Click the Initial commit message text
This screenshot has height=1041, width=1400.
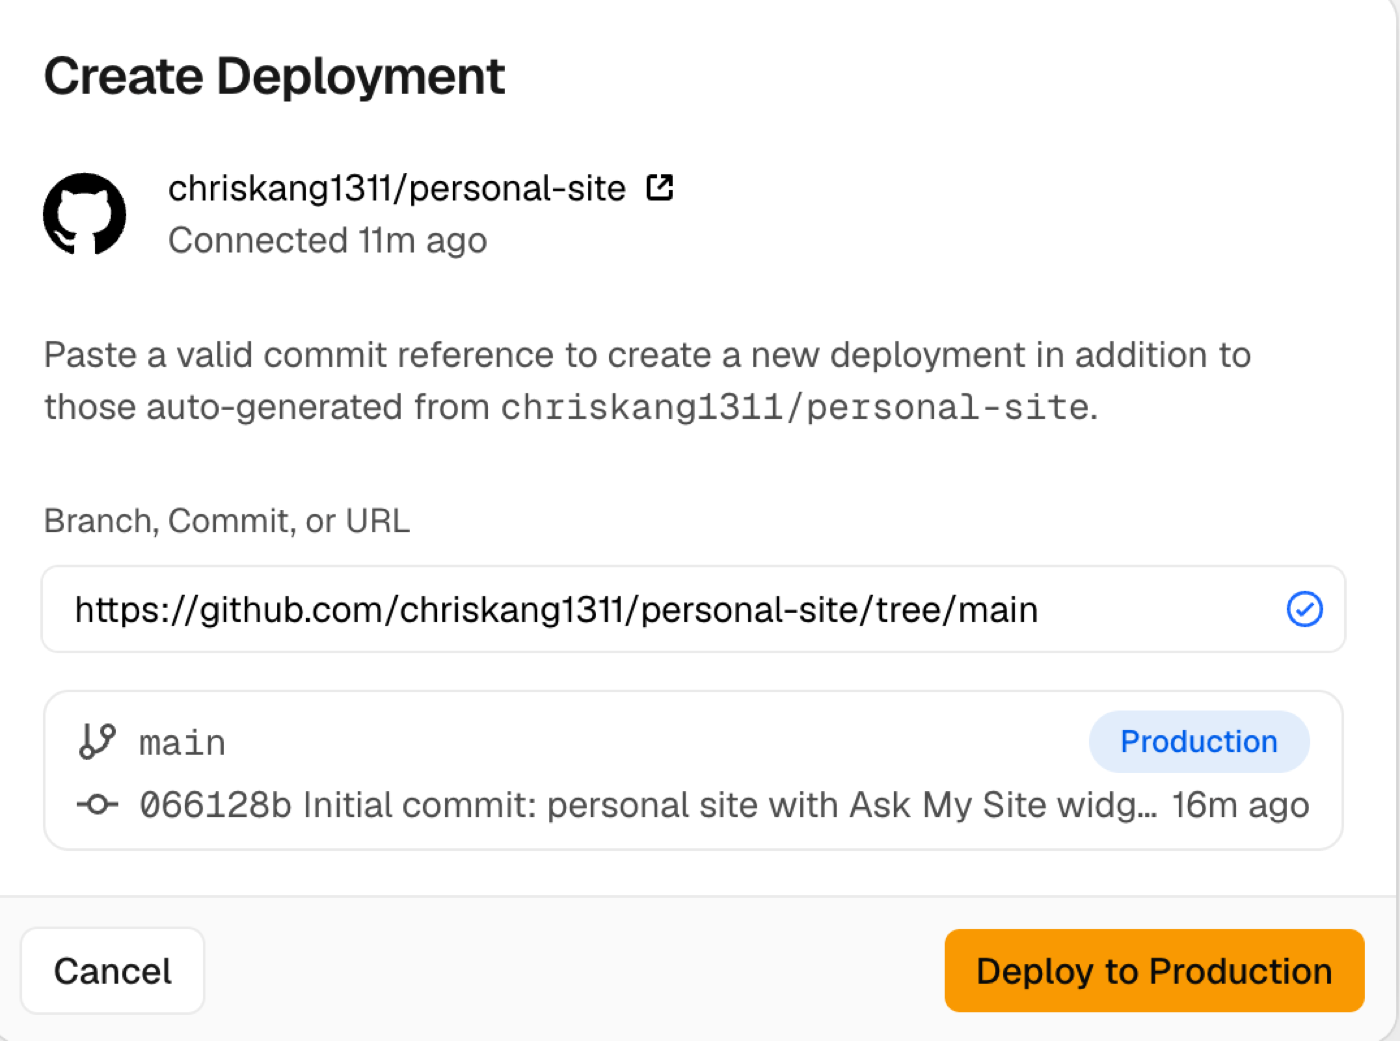click(730, 805)
